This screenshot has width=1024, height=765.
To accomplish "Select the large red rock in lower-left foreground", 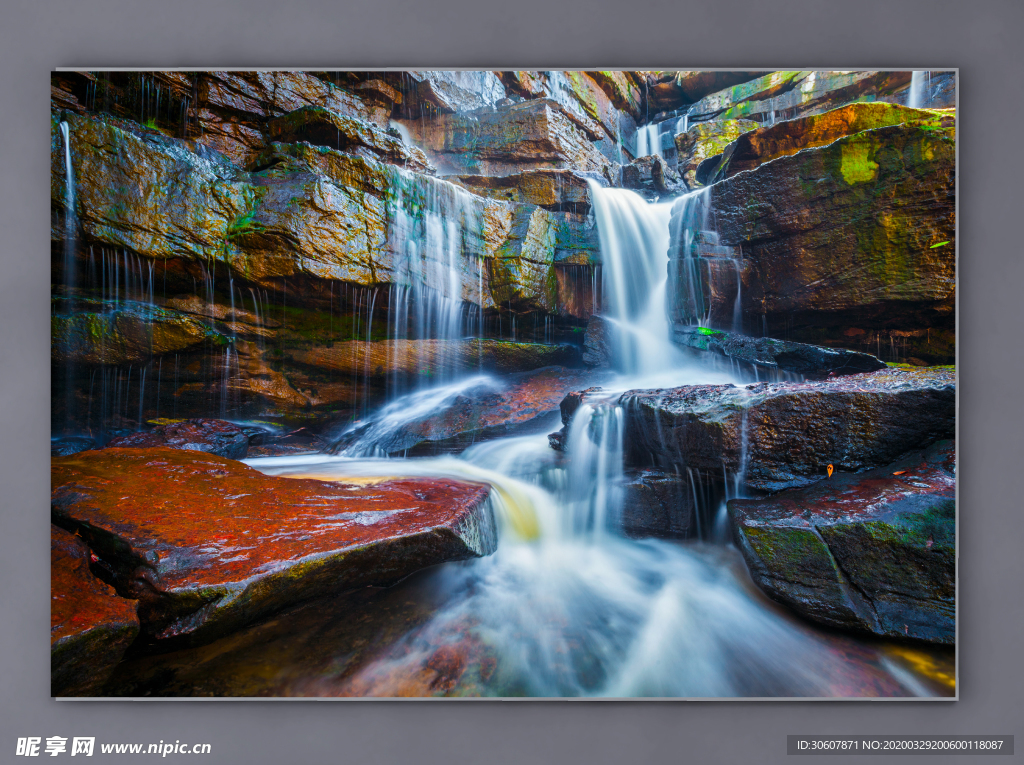I will point(270,520).
